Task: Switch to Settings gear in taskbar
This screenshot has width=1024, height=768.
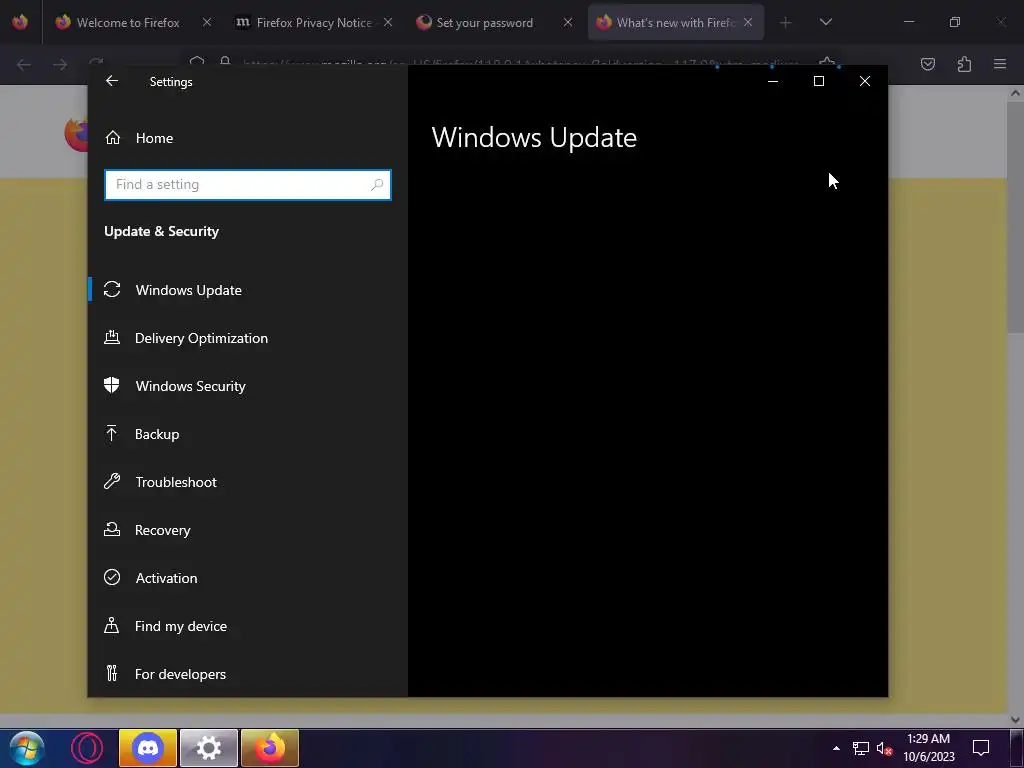Action: pos(208,748)
